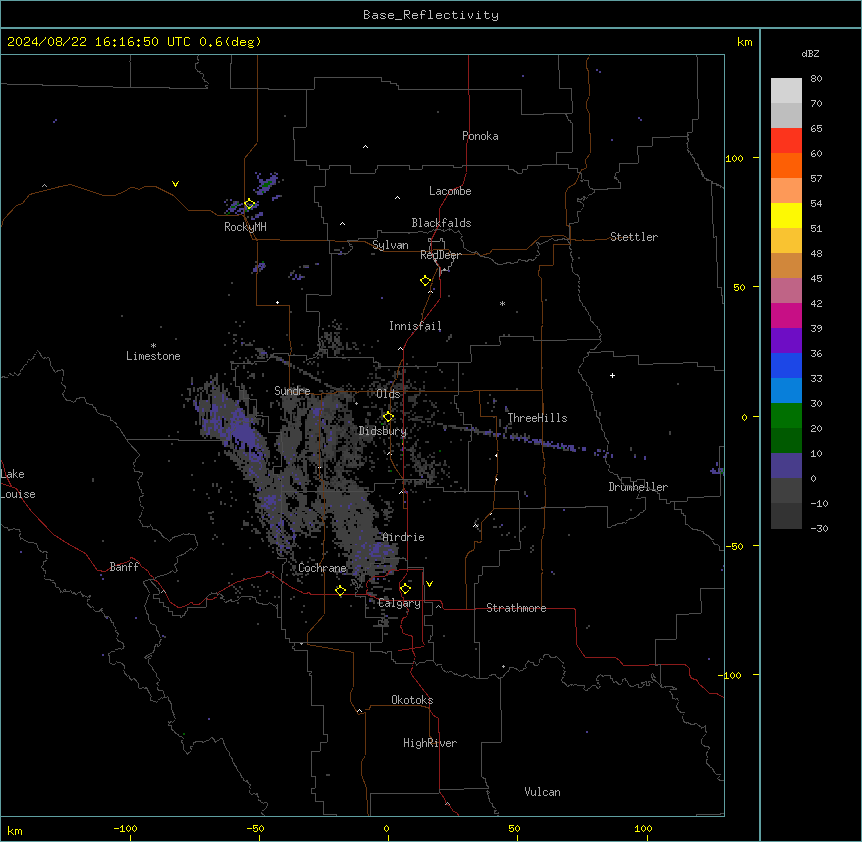Viewport: 862px width, 842px height.
Task: Click the HighRiver town label
Action: coord(430,743)
